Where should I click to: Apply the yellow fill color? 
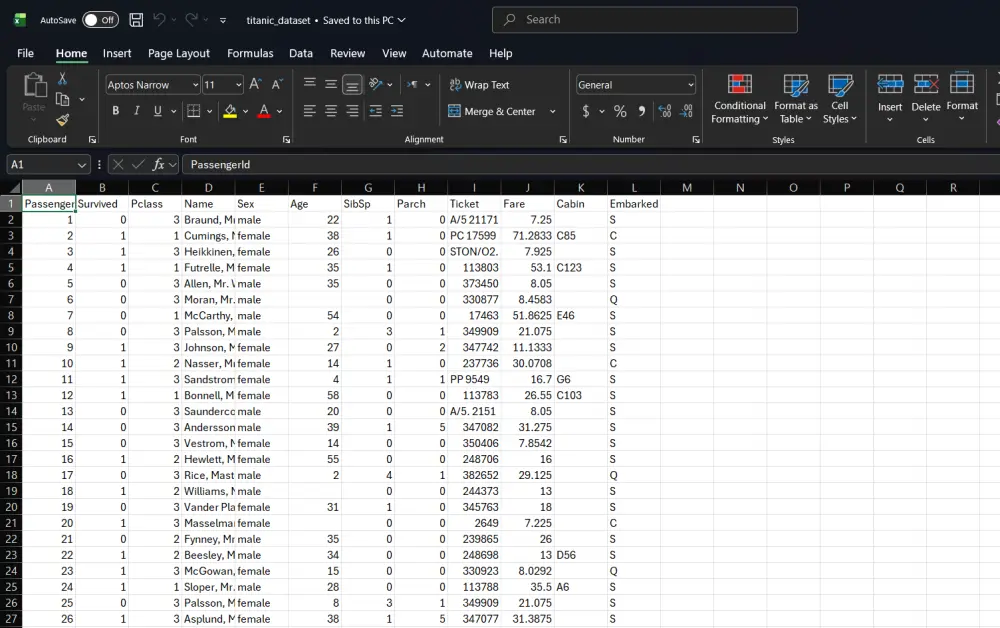[230, 112]
